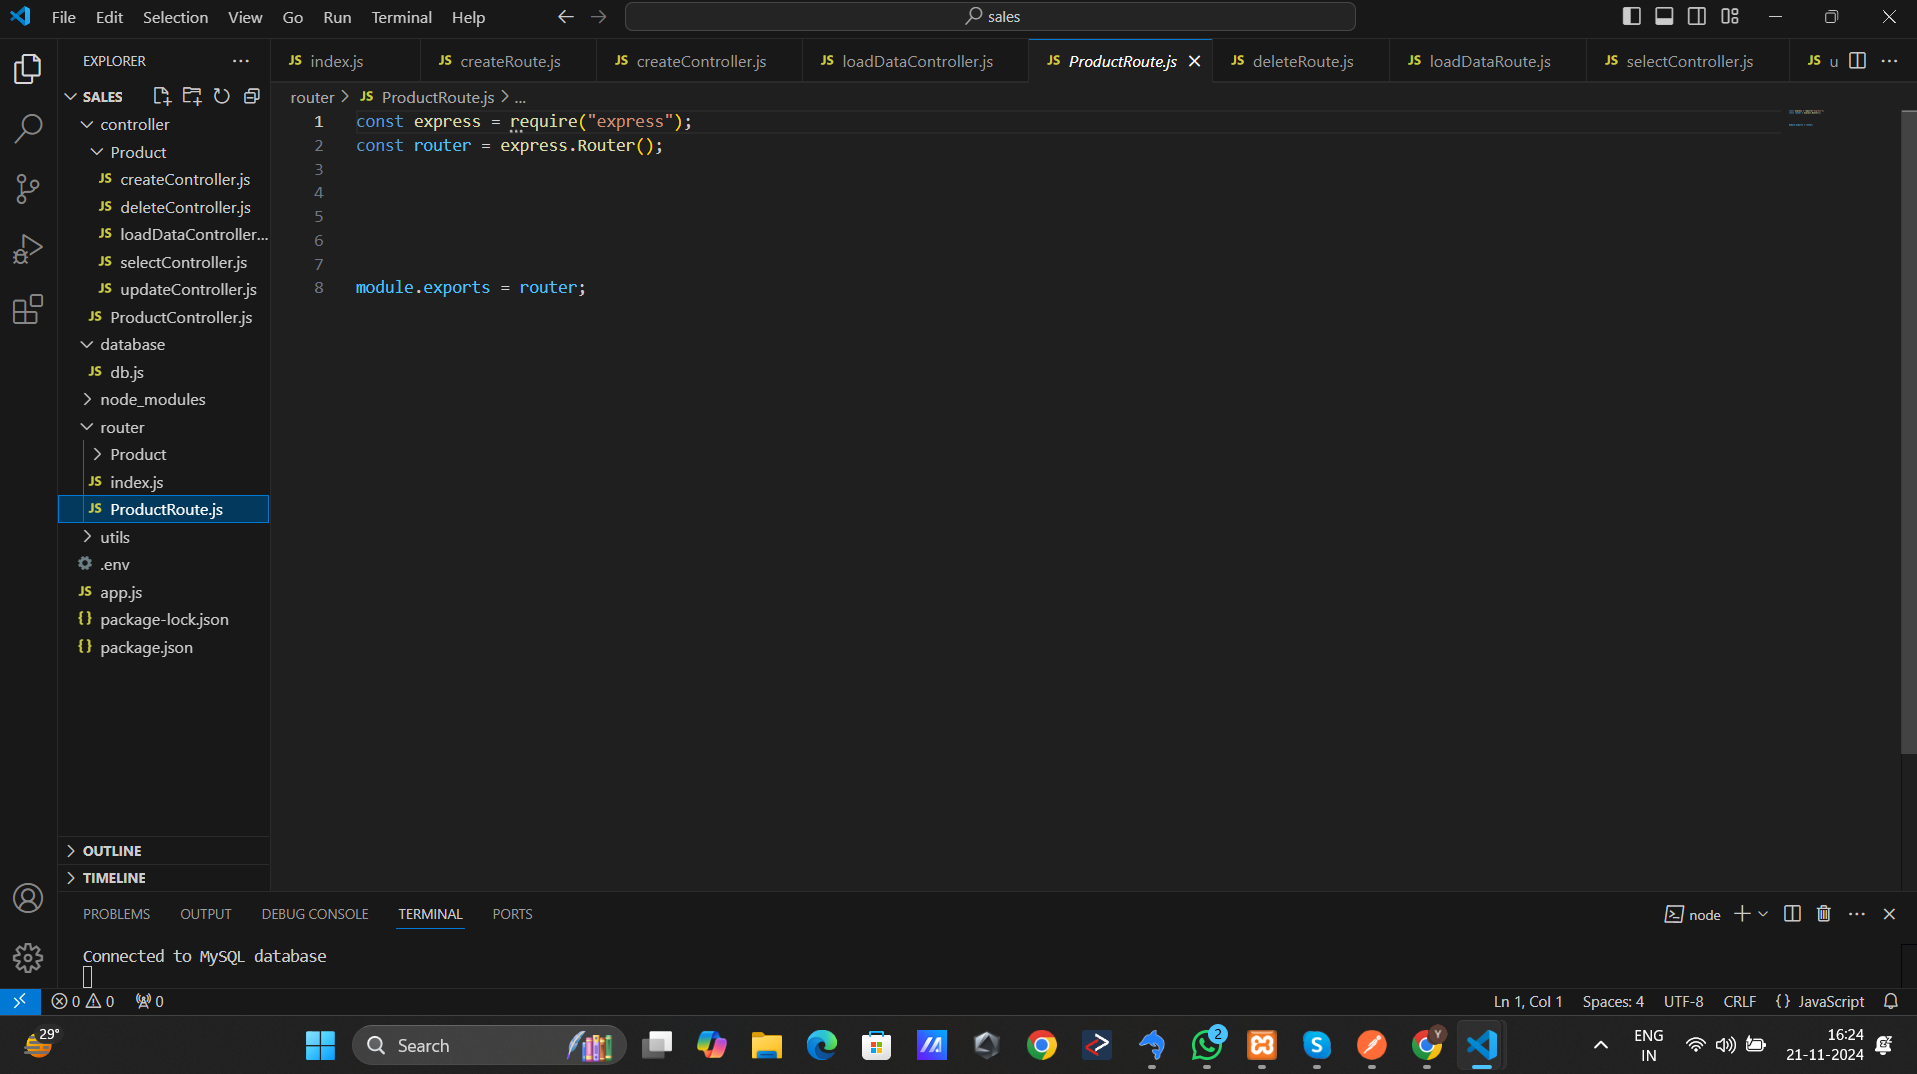Open the Run and Debug view
1917x1074 pixels.
(x=28, y=249)
